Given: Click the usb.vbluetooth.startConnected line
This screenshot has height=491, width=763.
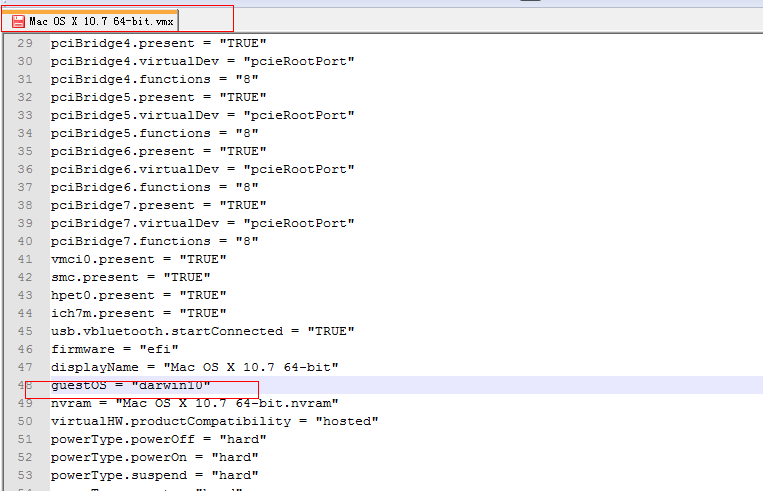Looking at the screenshot, I should tap(203, 331).
